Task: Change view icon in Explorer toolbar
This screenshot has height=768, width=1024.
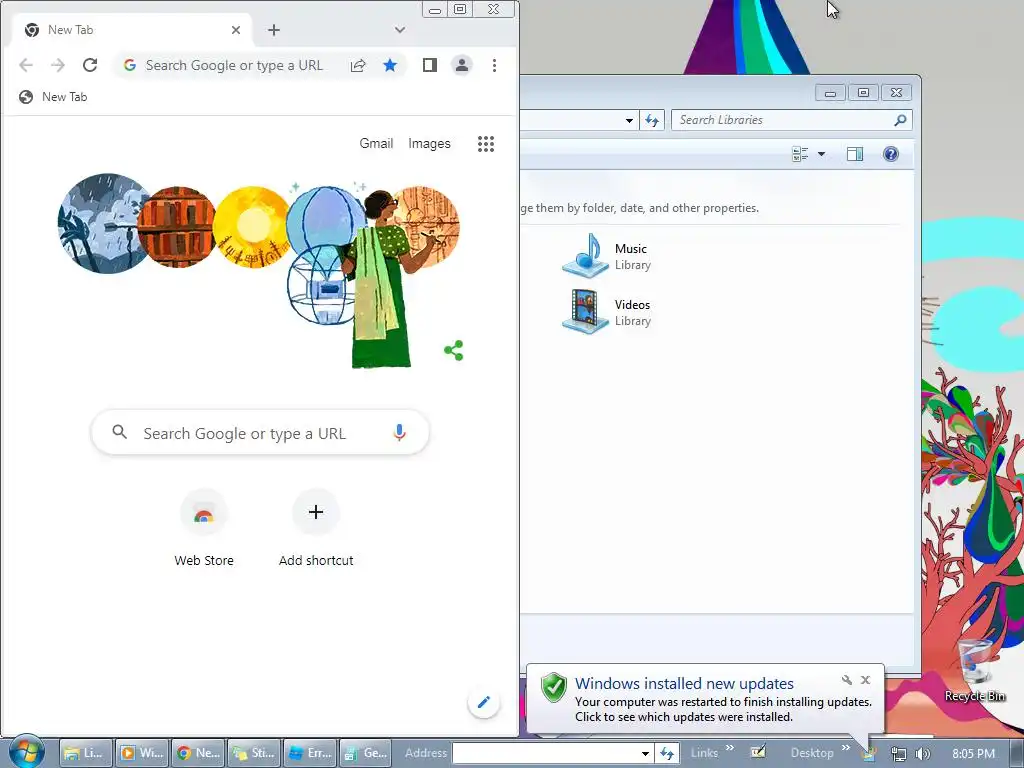Action: 800,154
